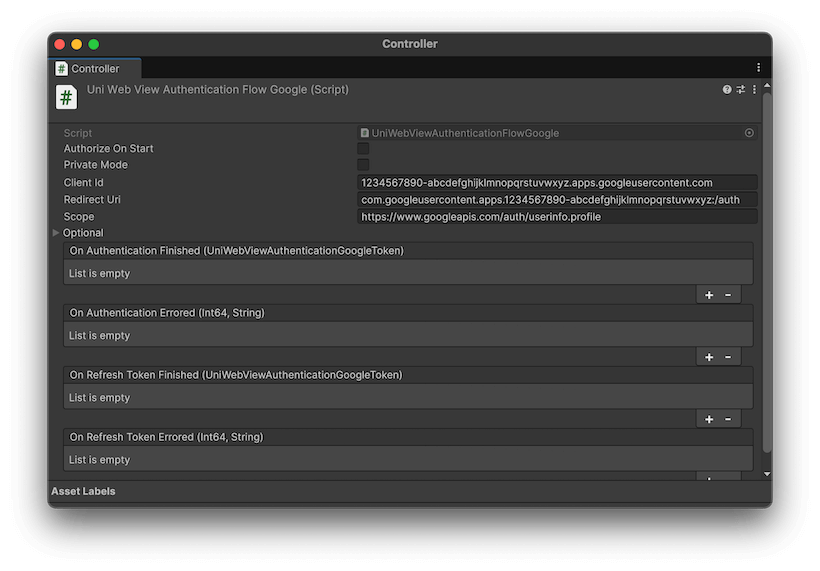Click the large green script icon in header

coord(66,97)
